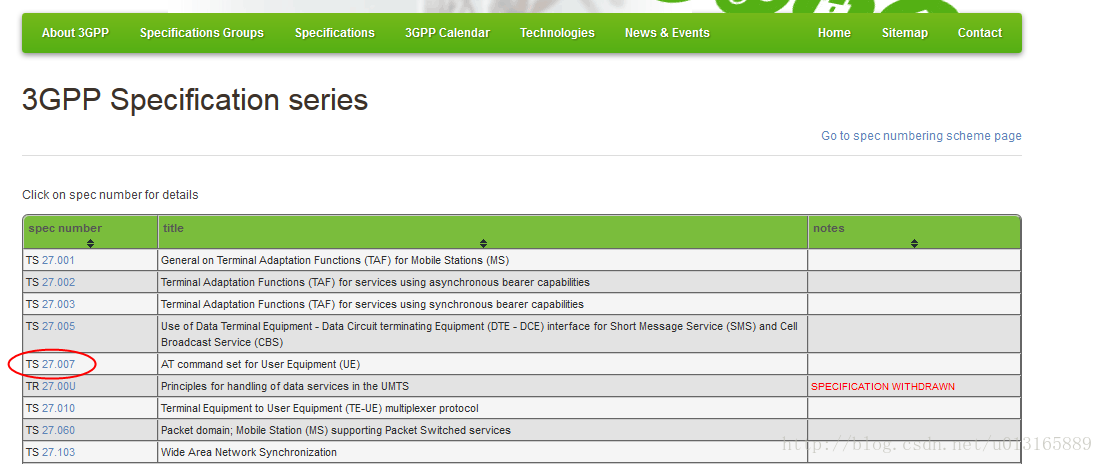Select the 'SPECIFICATION WITHDRAWN' note

click(x=883, y=387)
